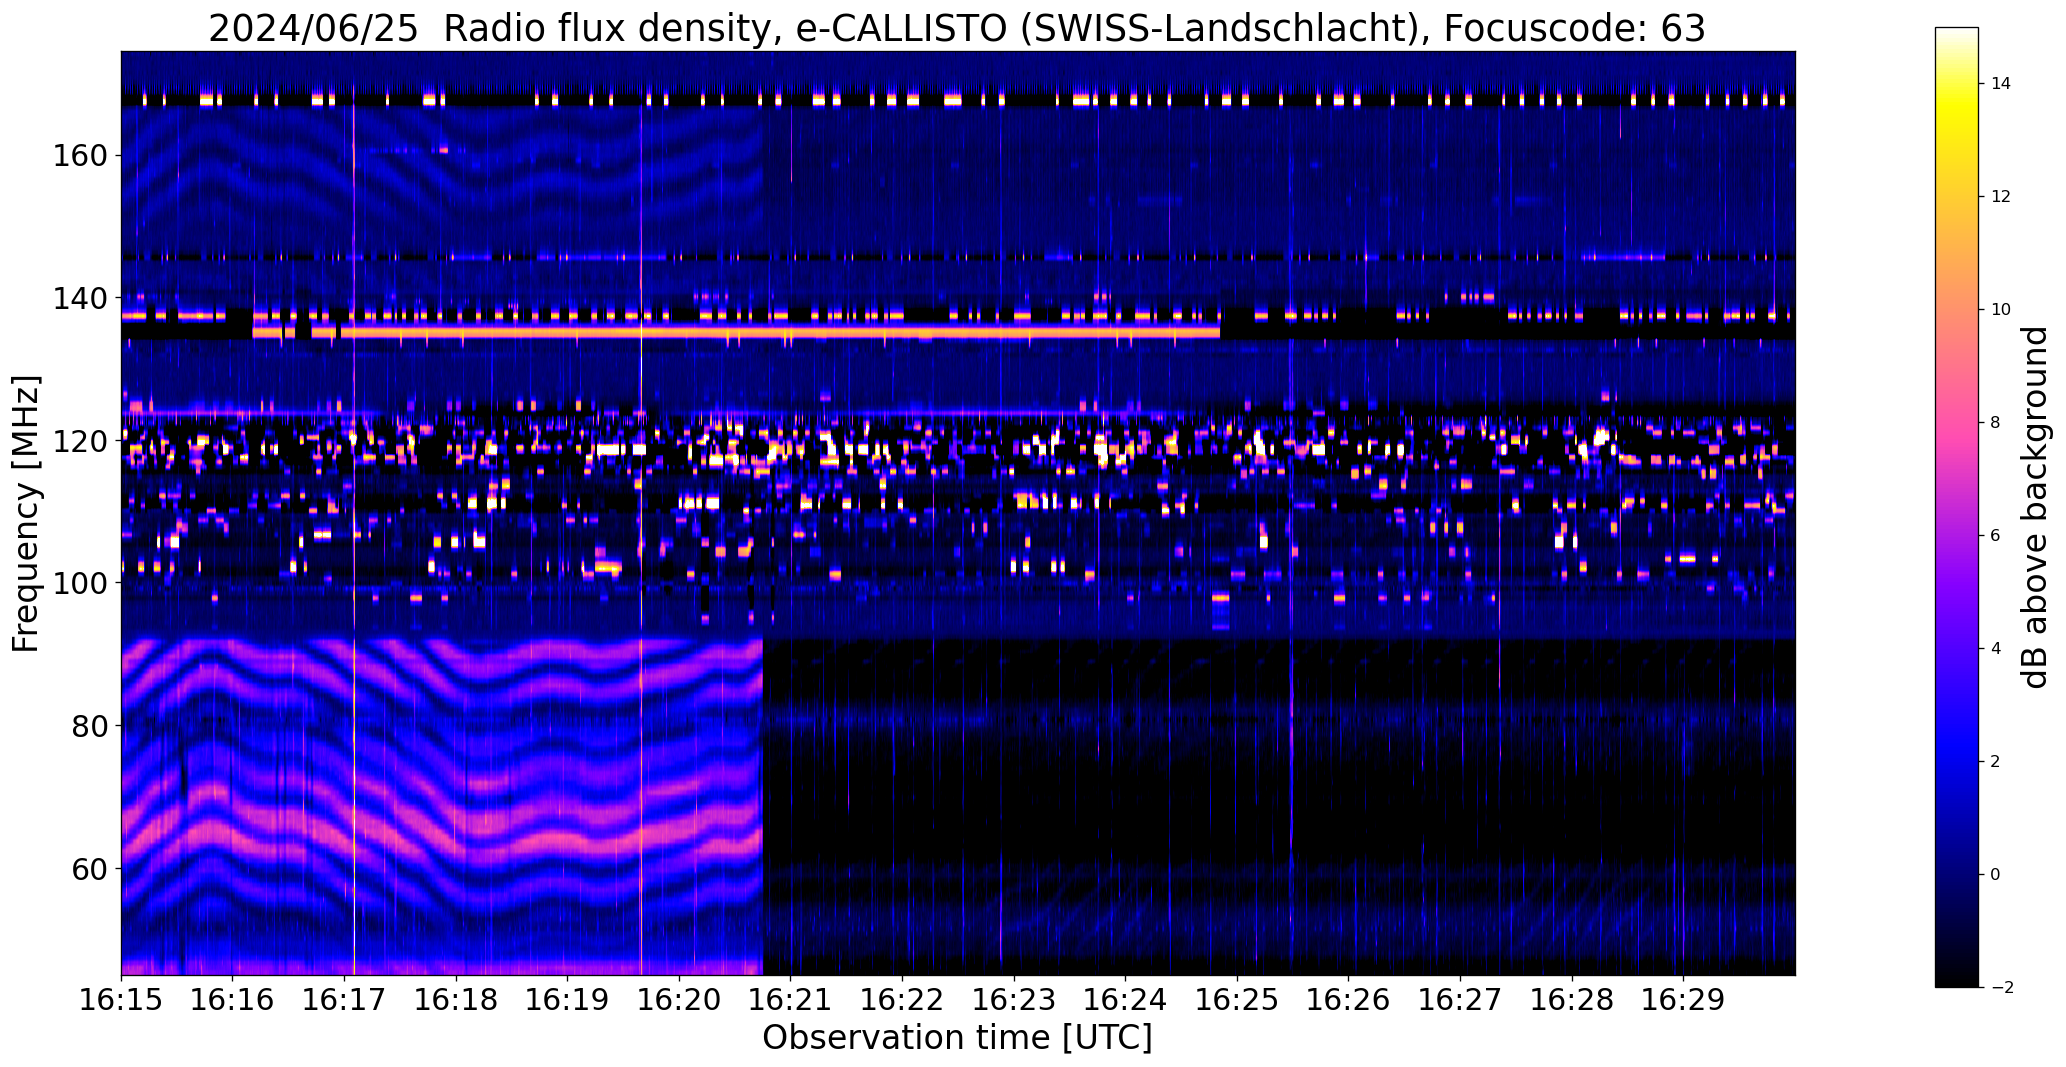Select the 16:17 time tick label
This screenshot has width=2066, height=1067.
tap(345, 999)
